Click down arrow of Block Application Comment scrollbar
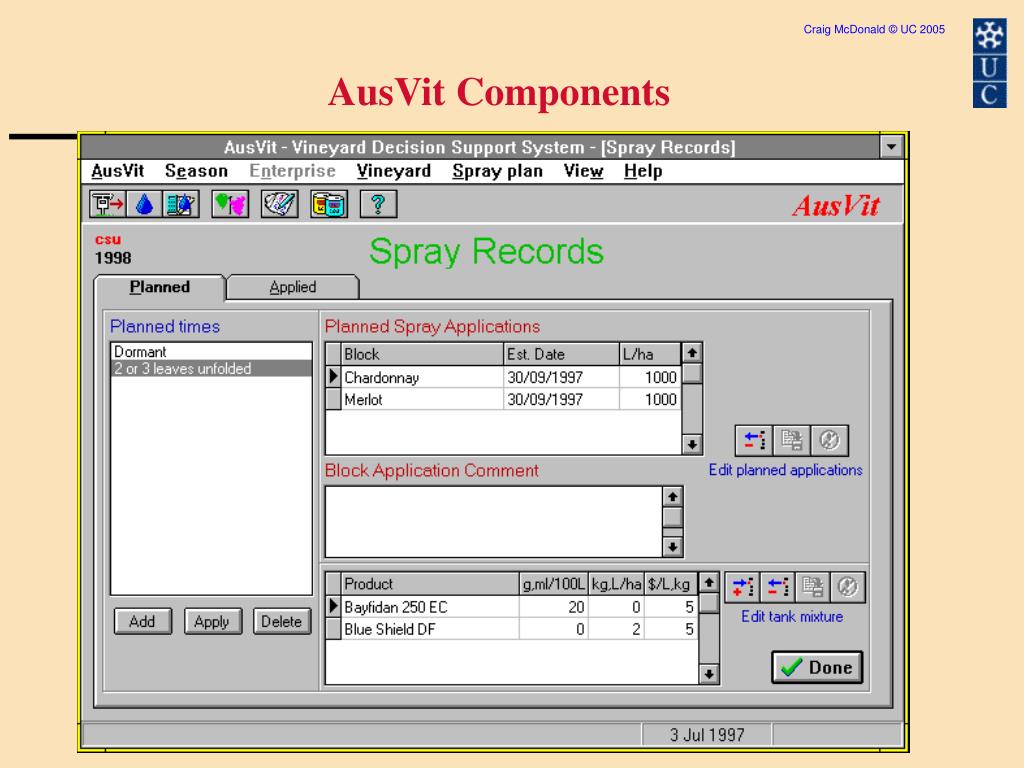 point(673,547)
